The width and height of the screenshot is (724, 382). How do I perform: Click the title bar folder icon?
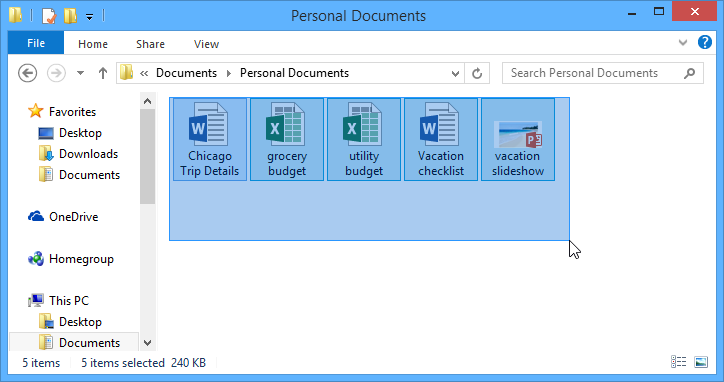coord(15,15)
